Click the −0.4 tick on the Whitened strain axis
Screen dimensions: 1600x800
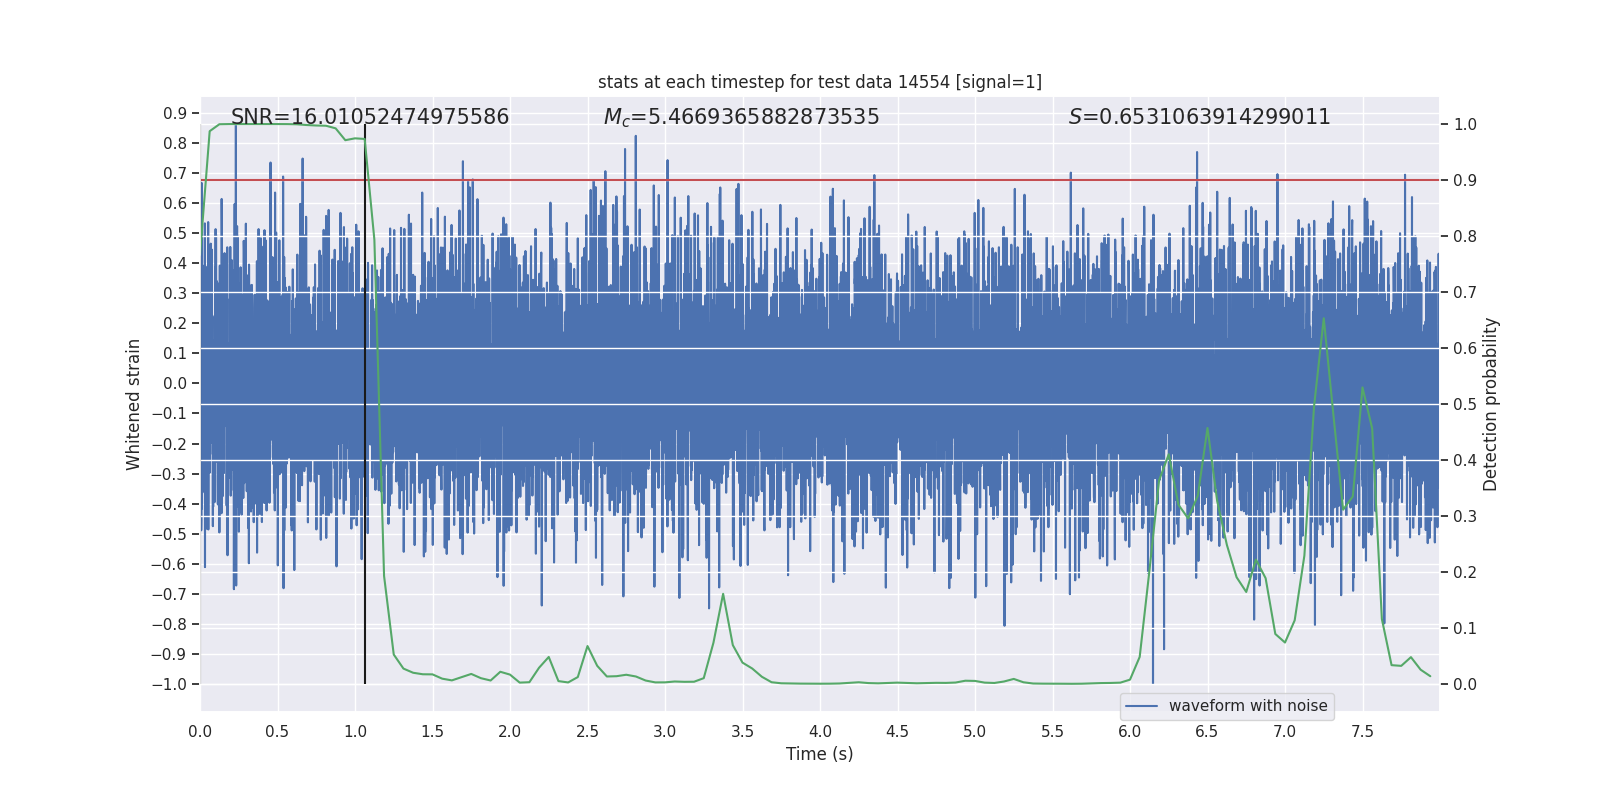pyautogui.click(x=169, y=504)
